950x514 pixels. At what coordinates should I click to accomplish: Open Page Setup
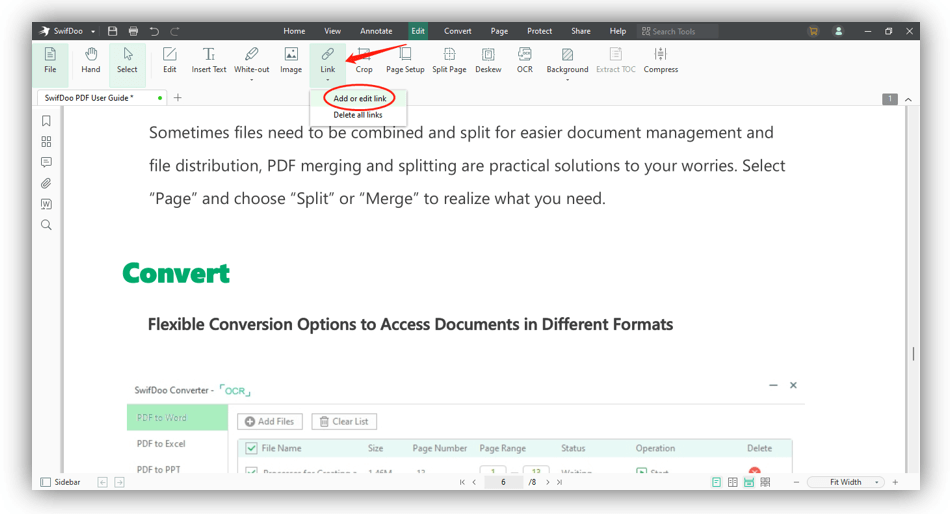(405, 60)
